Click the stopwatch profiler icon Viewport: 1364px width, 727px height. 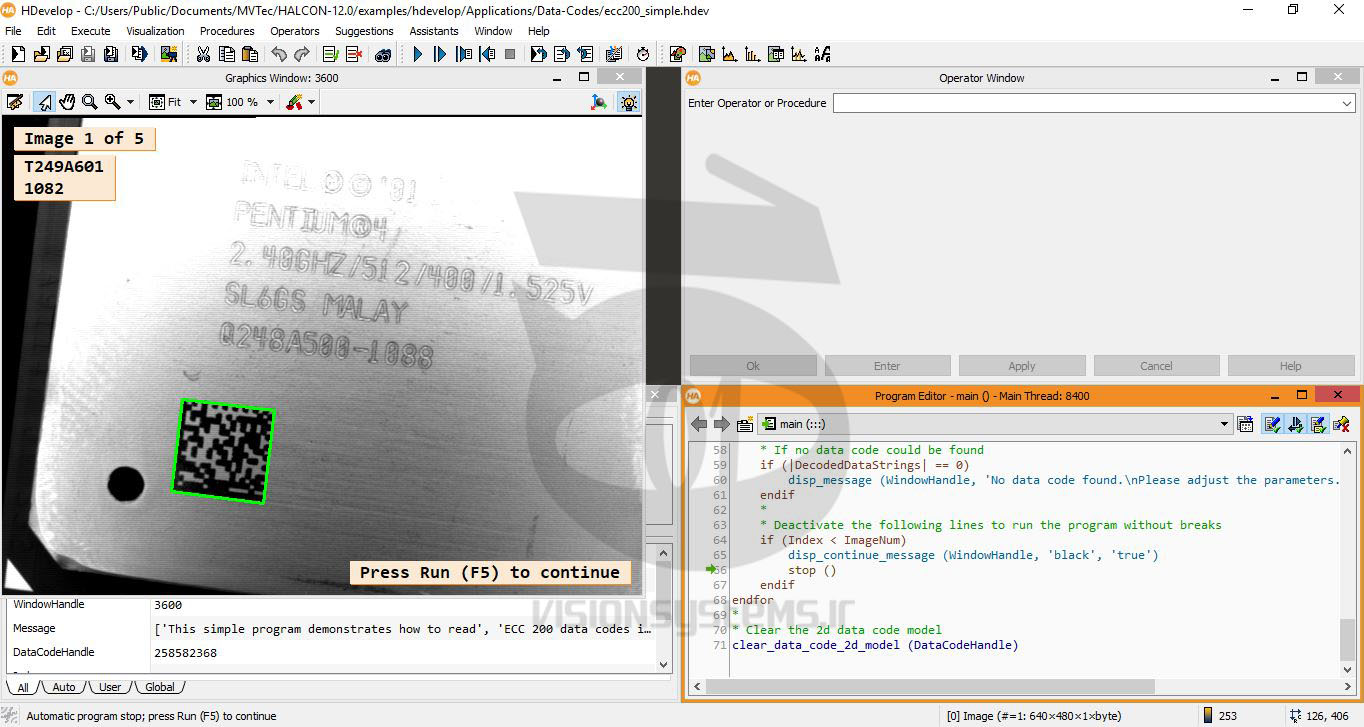click(x=643, y=54)
